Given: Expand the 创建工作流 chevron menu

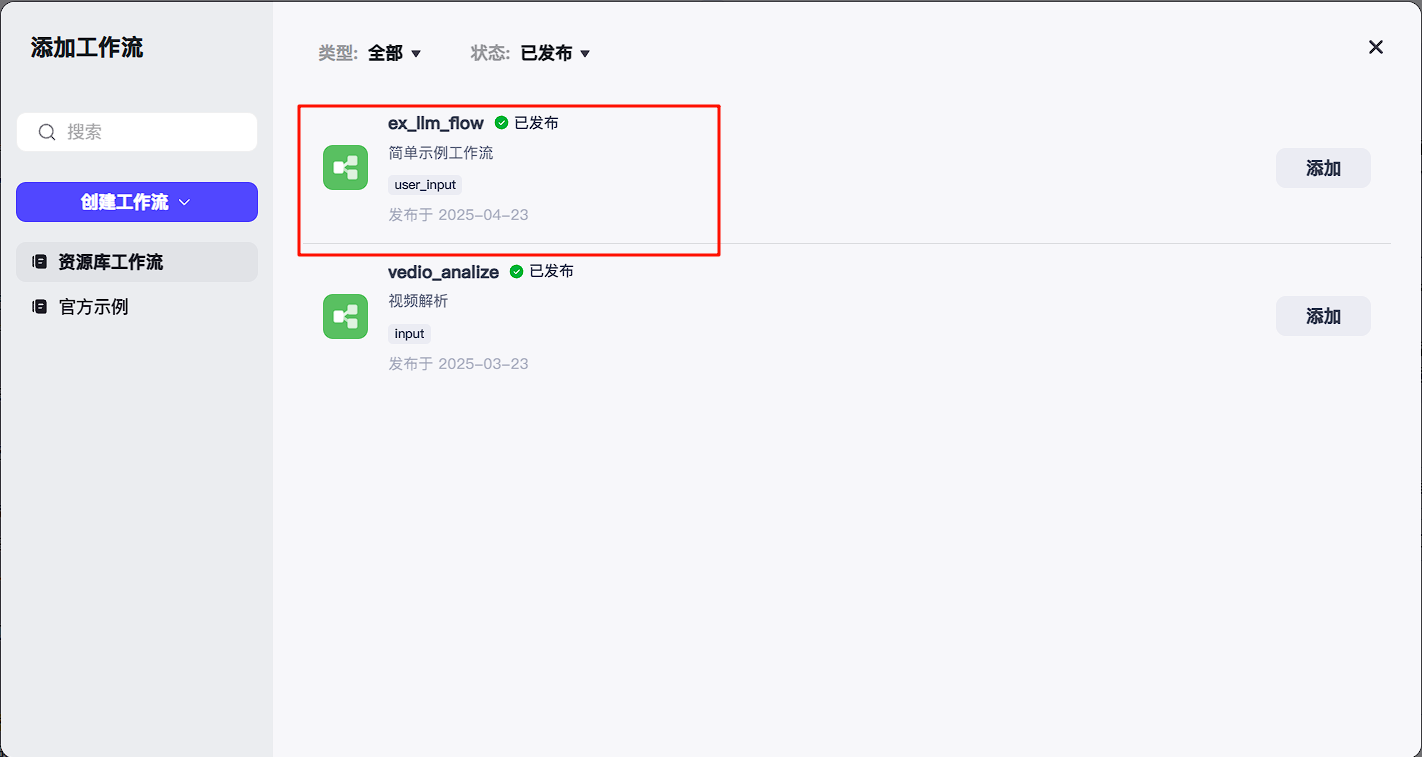Looking at the screenshot, I should click(184, 202).
